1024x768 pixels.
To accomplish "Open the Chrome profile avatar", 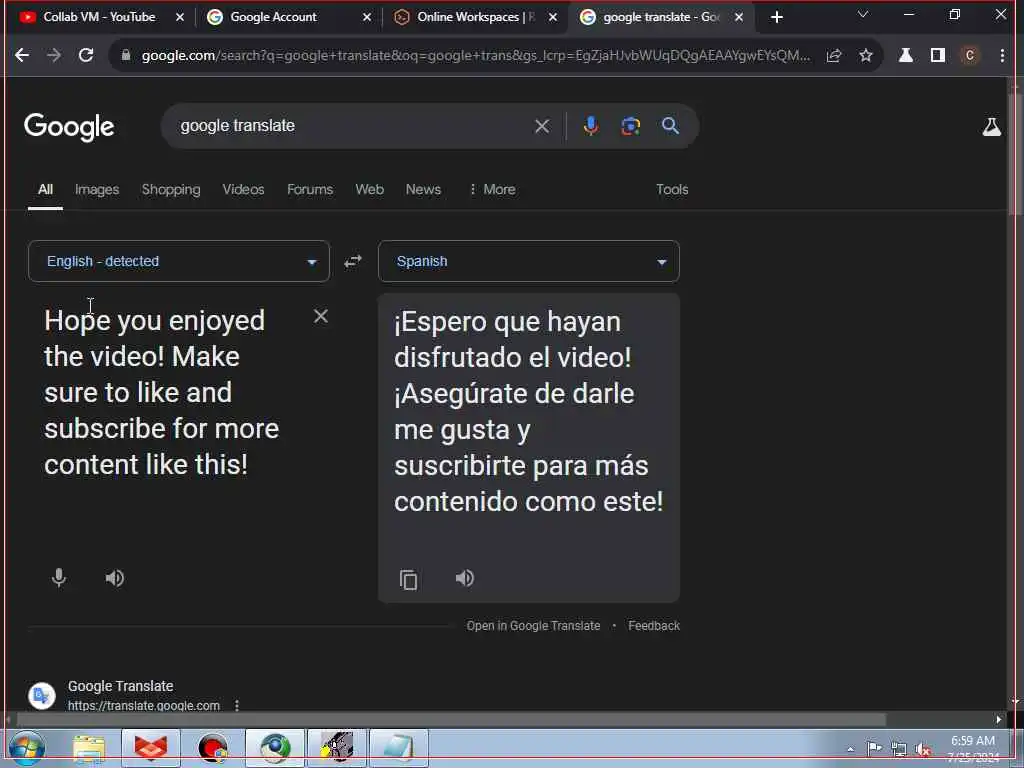I will click(970, 56).
